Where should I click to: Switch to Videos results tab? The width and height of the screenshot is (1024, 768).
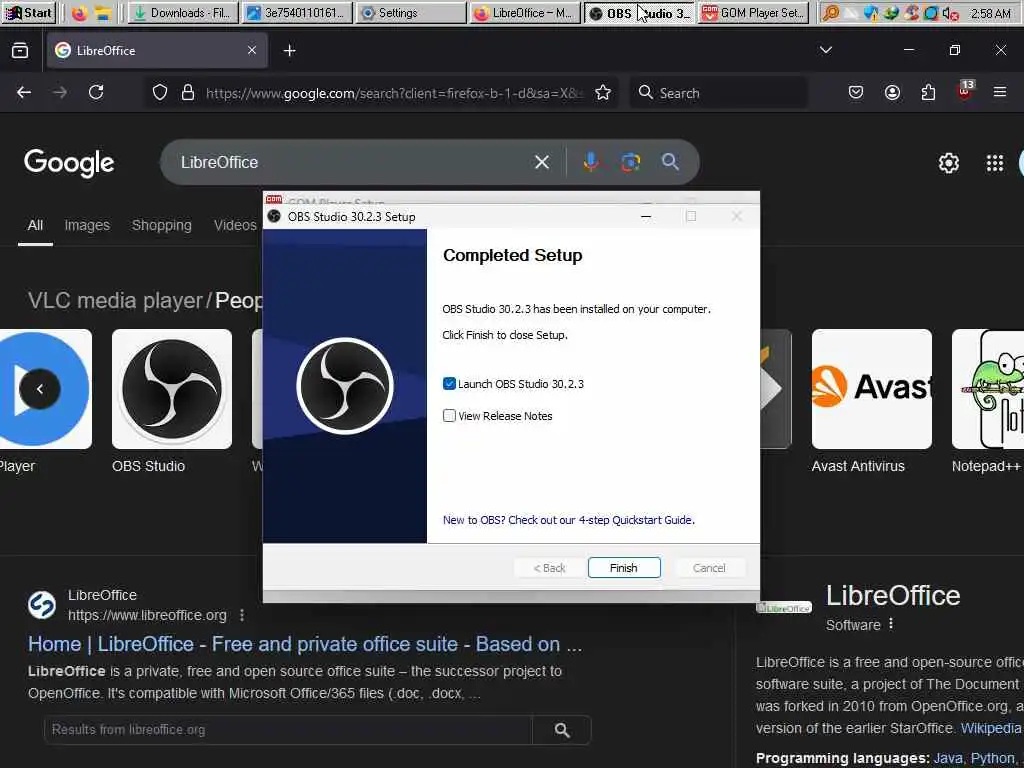[x=235, y=225]
